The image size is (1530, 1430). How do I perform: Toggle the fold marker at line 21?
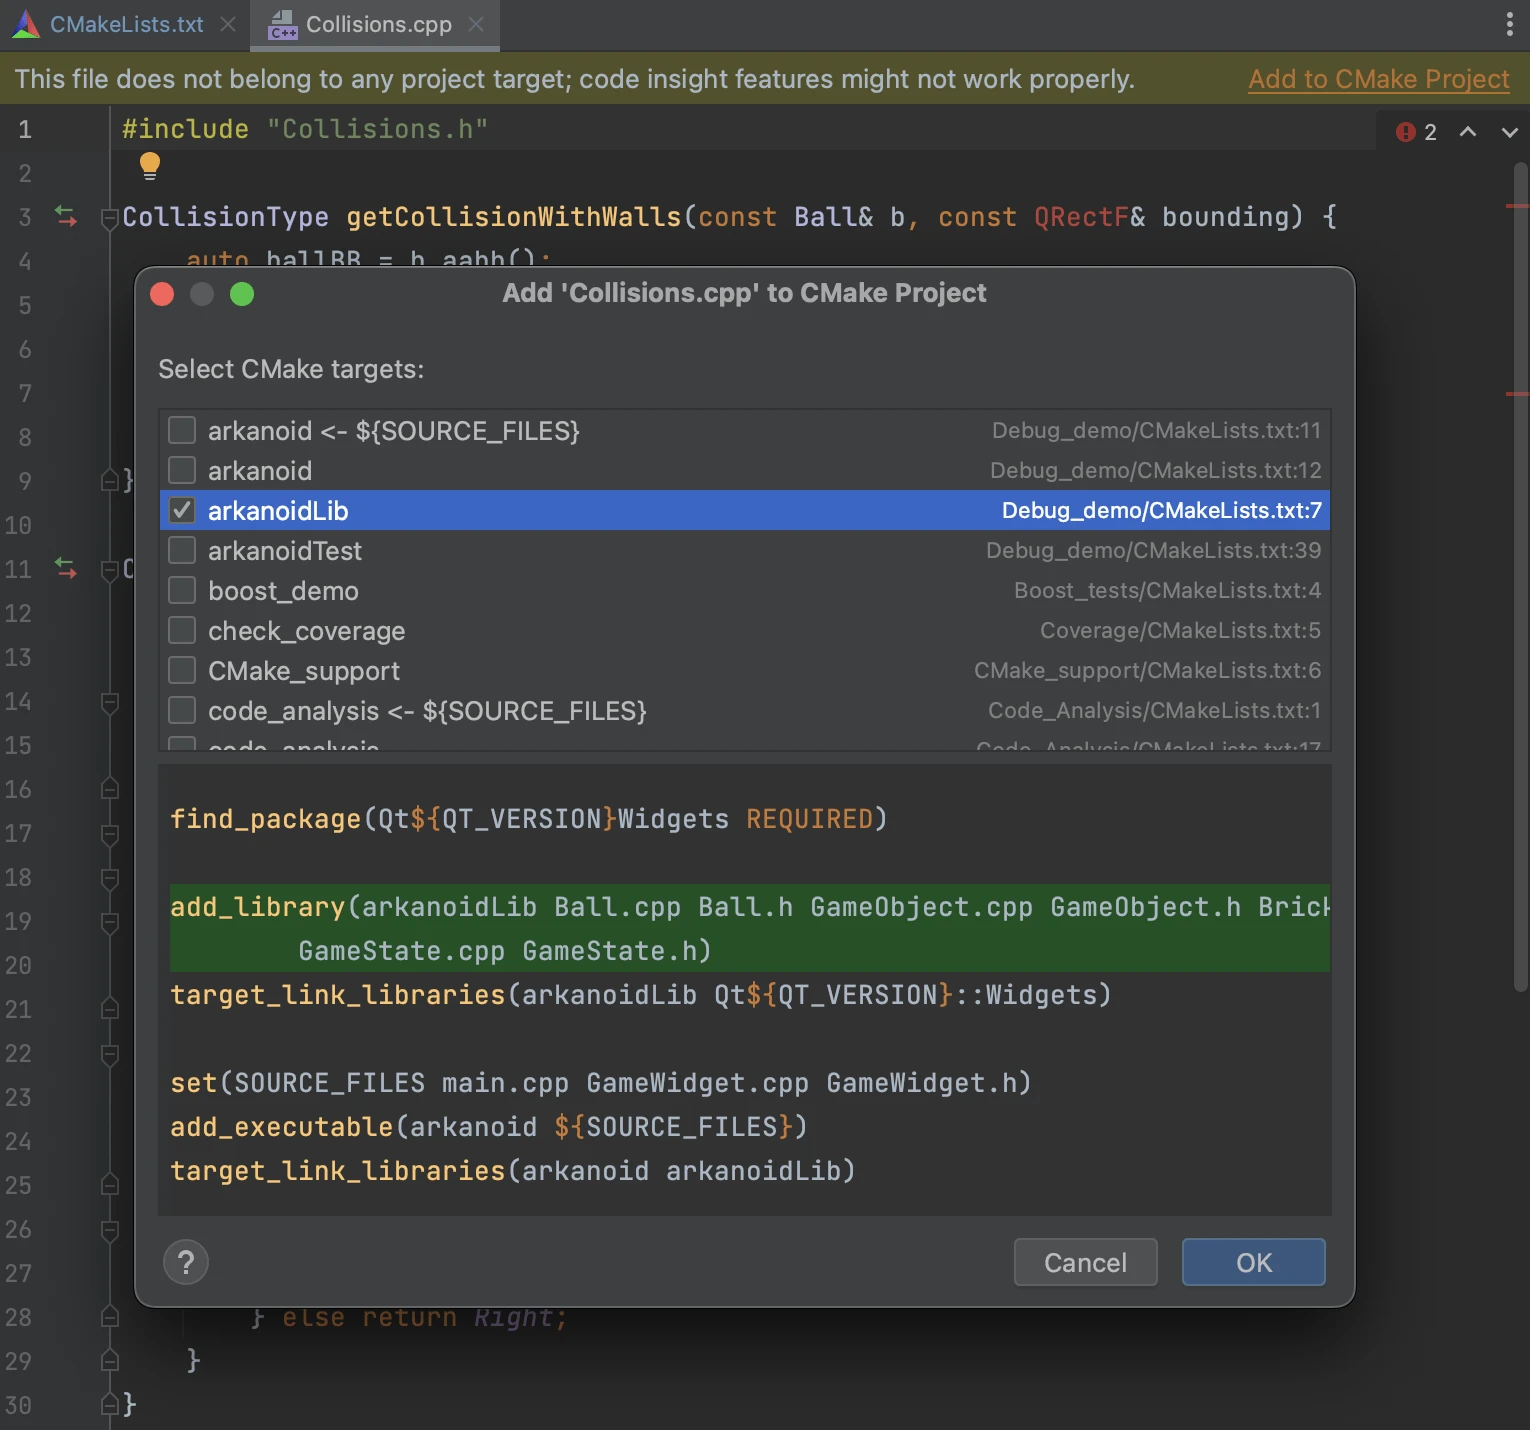110,1009
